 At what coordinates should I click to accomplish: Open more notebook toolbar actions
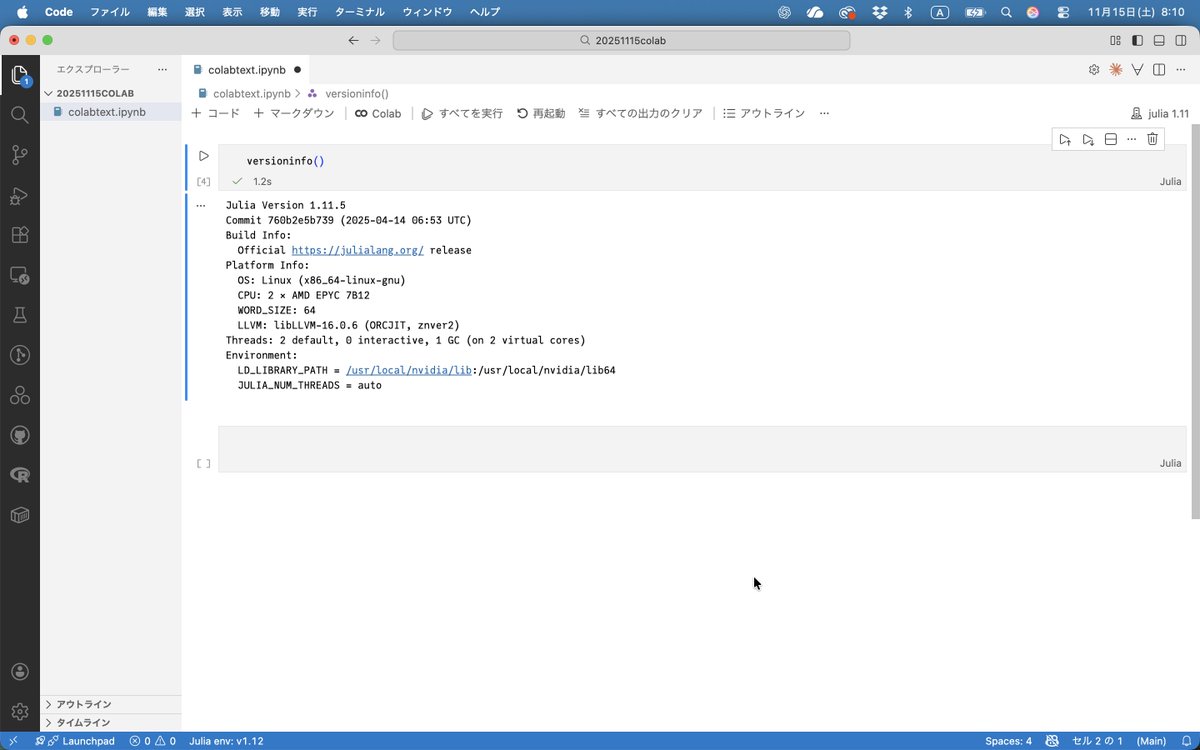(x=824, y=113)
